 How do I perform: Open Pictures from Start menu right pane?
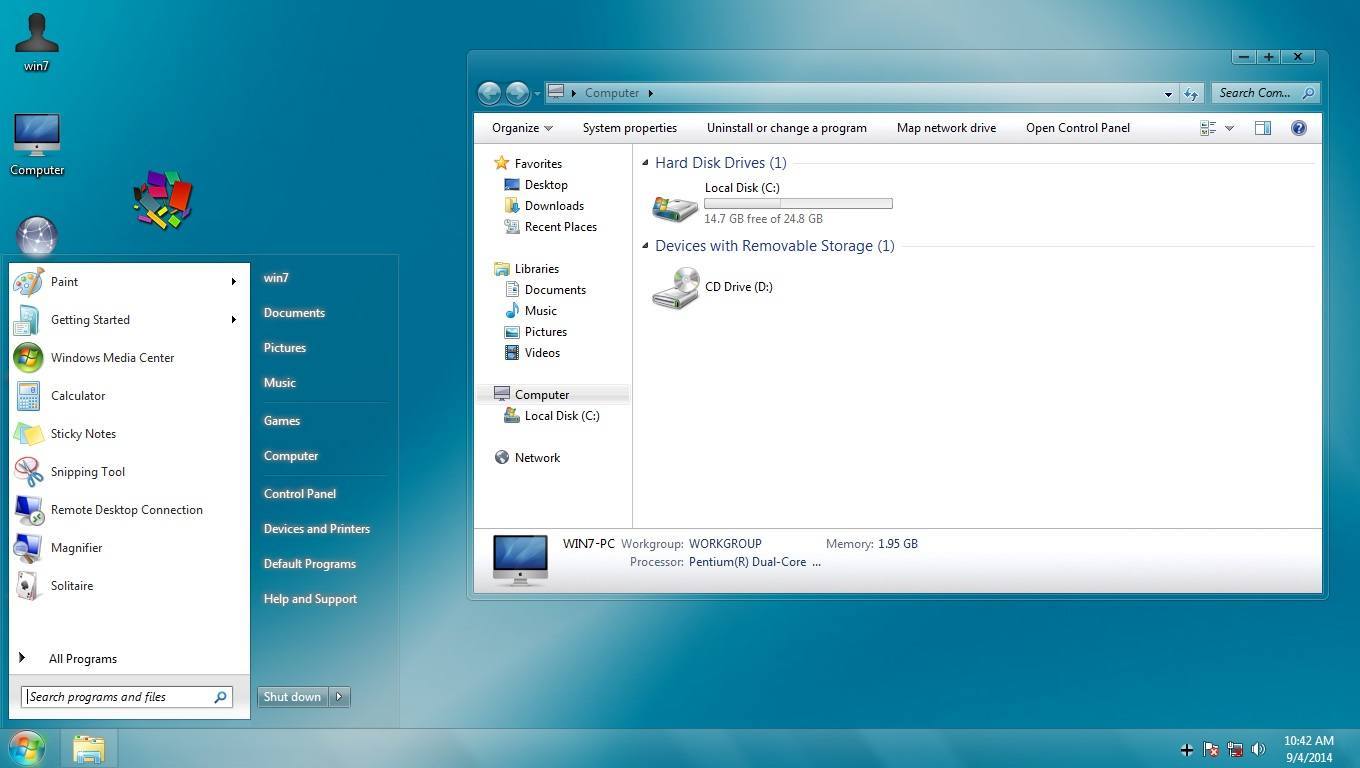(285, 348)
